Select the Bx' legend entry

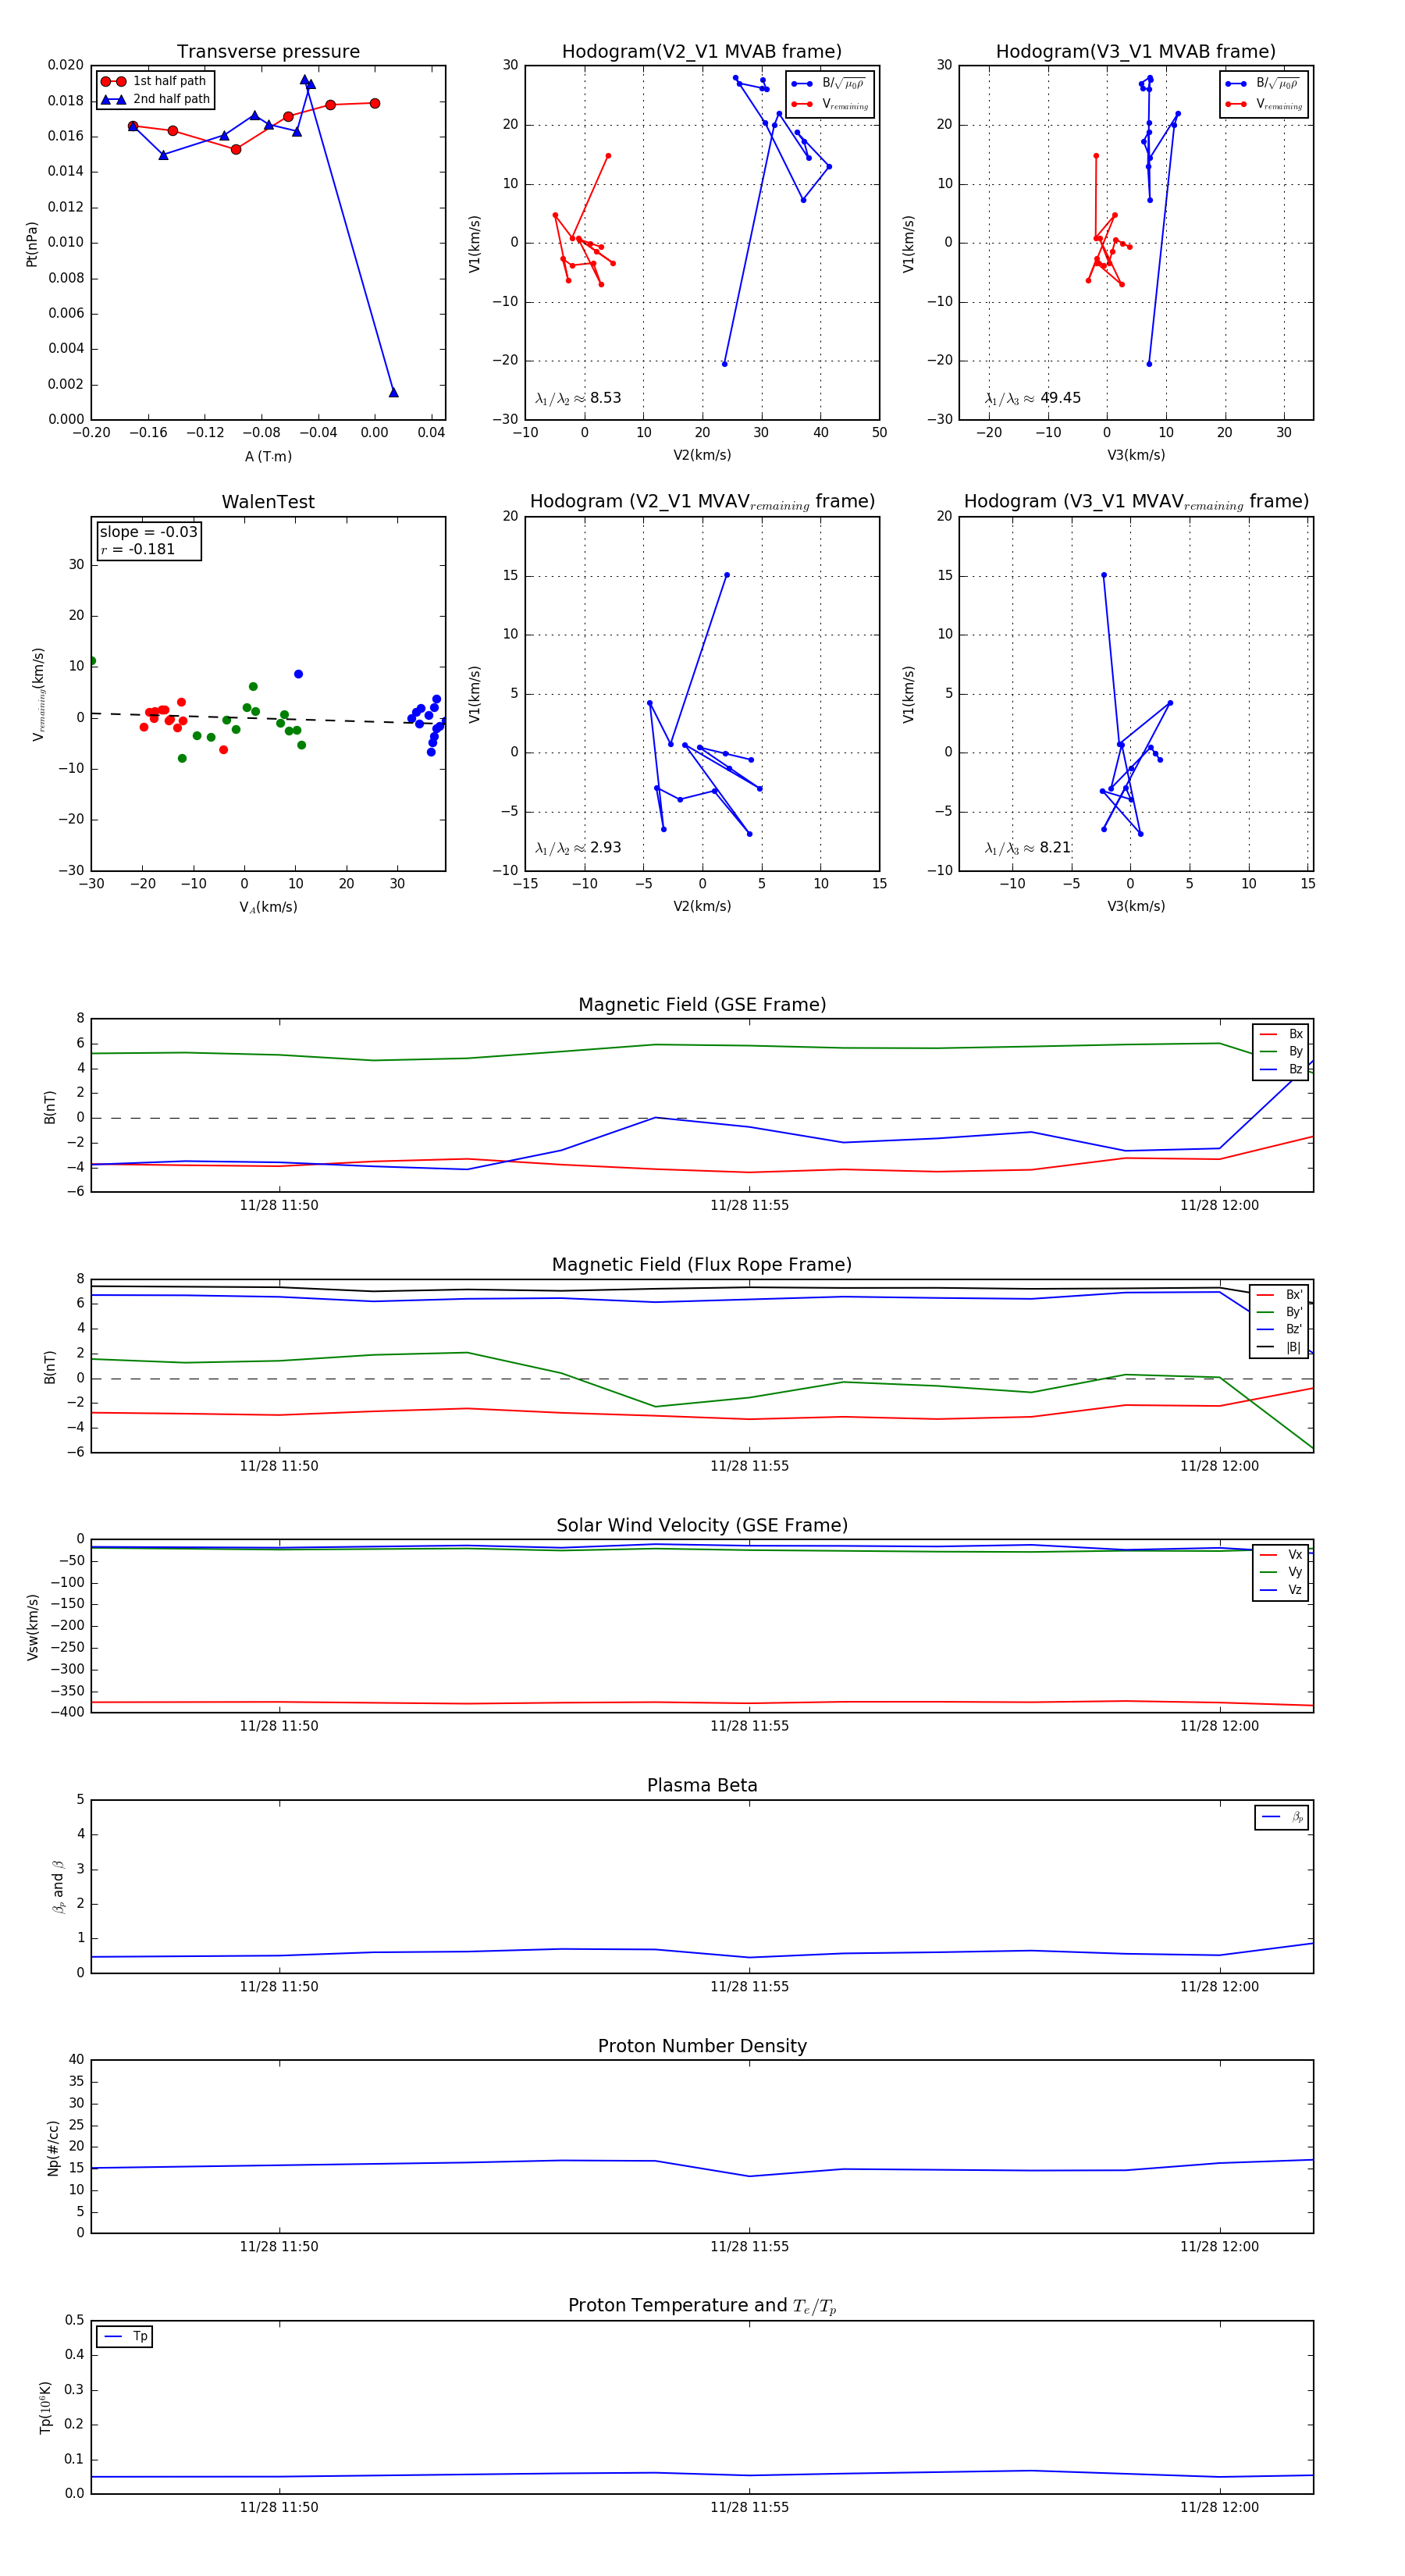click(1279, 1294)
